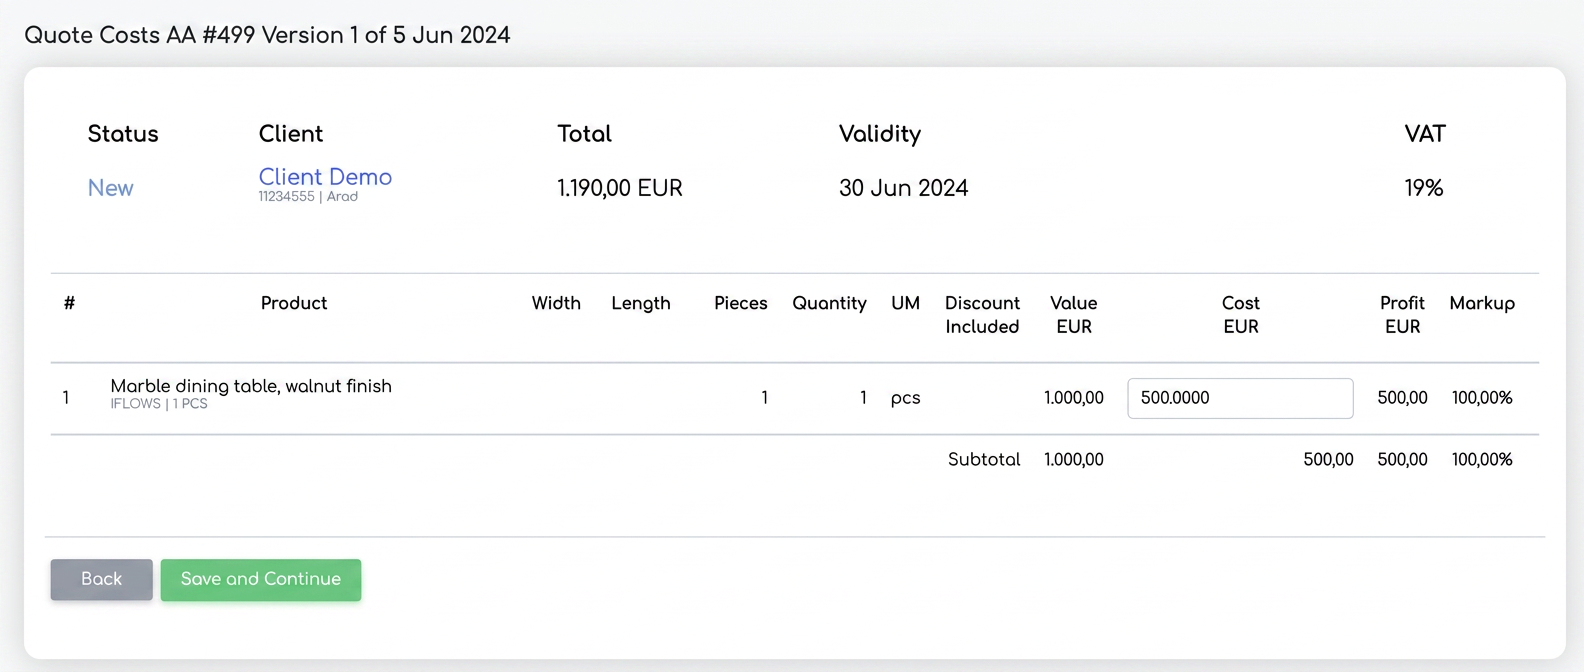Click the Quote Costs AA #499 page title
Viewport: 1584px width, 672px height.
tap(267, 35)
